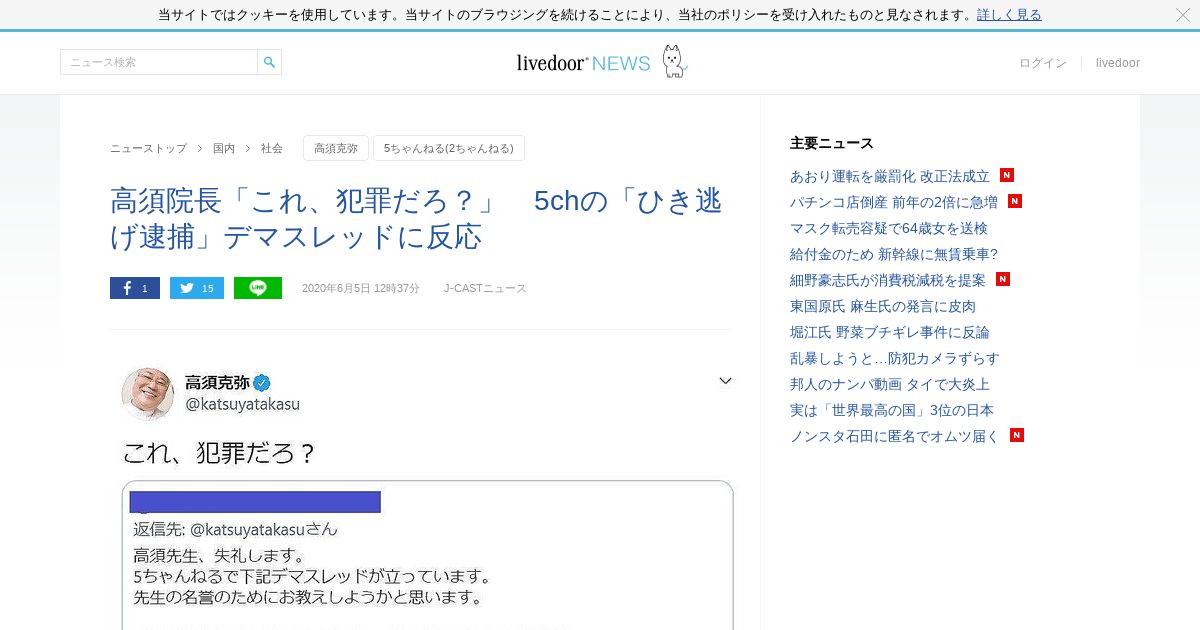1200x630 pixels.
Task: Click the これ、犯罪だろ？ tweet text
Action: pos(220,453)
